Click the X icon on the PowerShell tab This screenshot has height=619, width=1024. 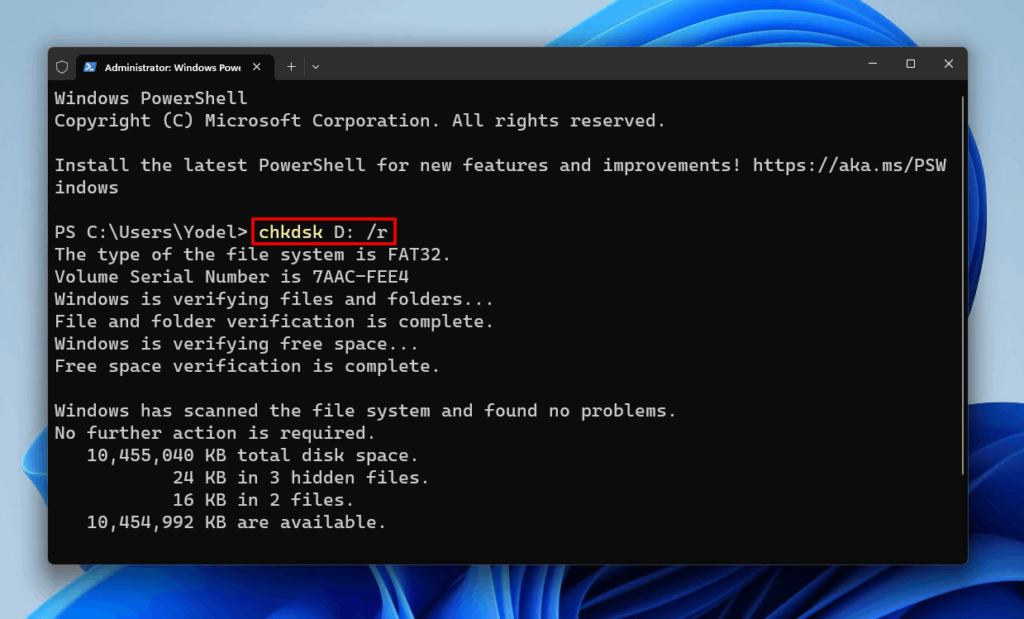tap(256, 67)
